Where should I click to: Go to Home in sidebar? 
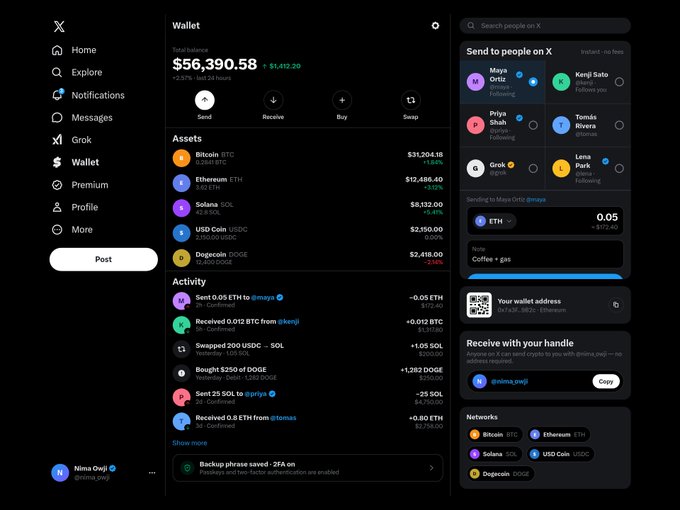(x=74, y=50)
